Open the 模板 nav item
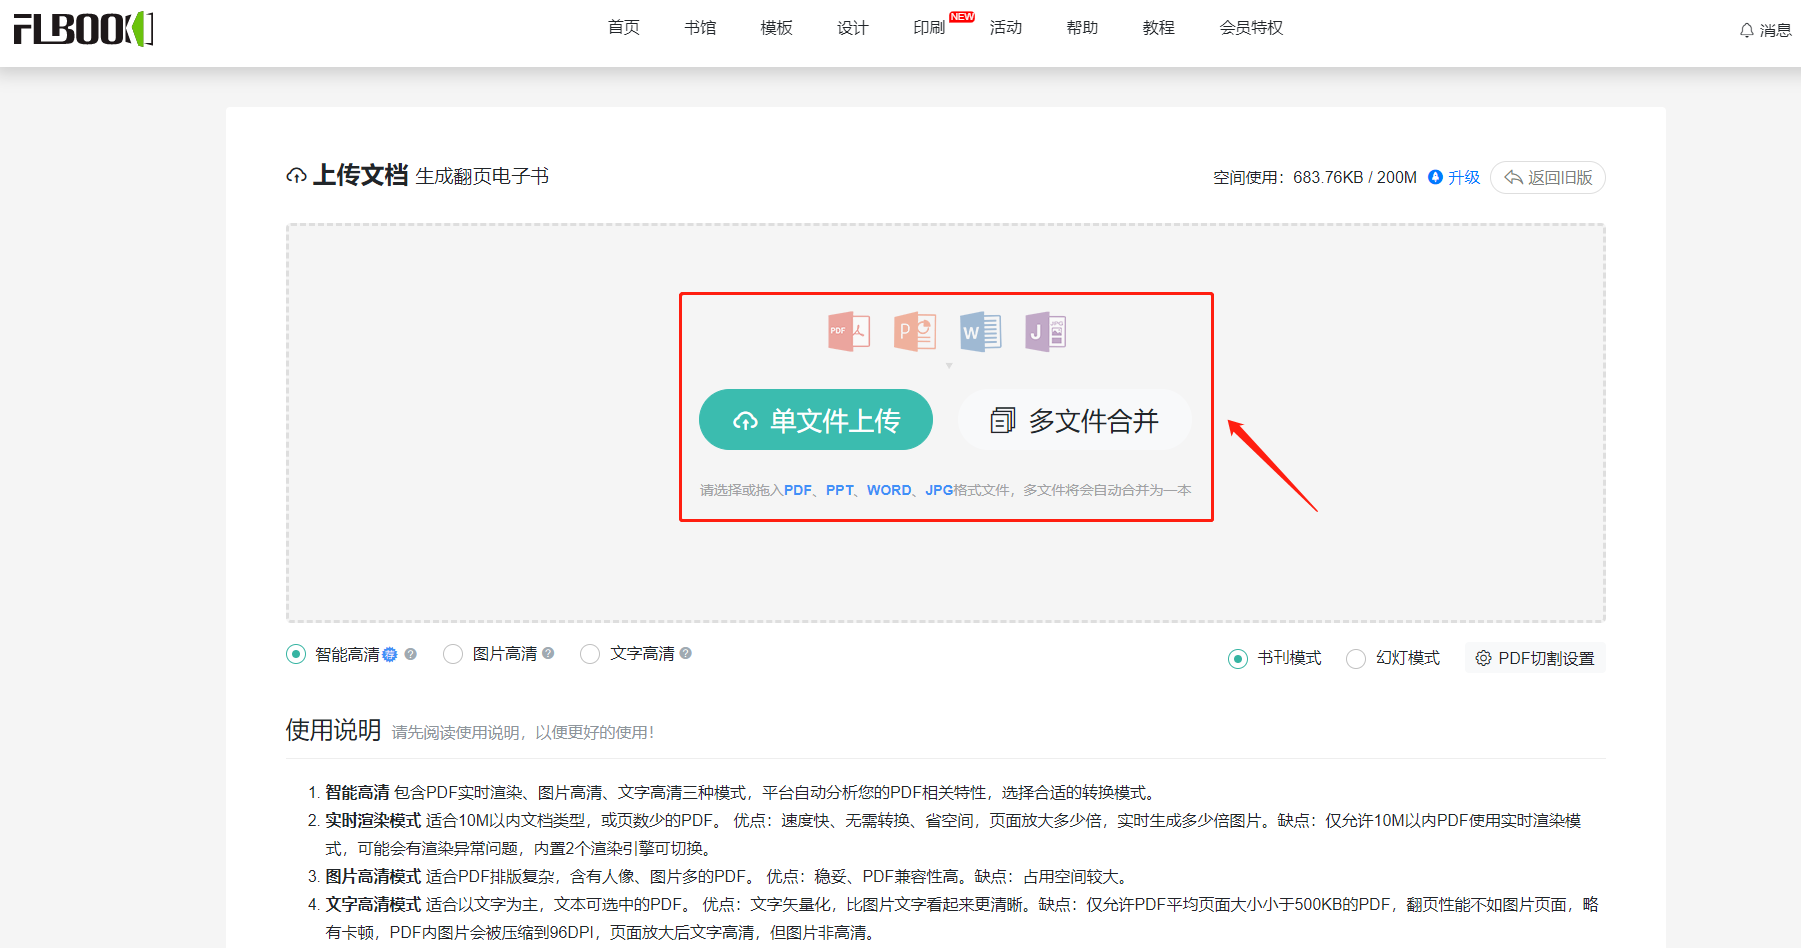 pyautogui.click(x=777, y=28)
